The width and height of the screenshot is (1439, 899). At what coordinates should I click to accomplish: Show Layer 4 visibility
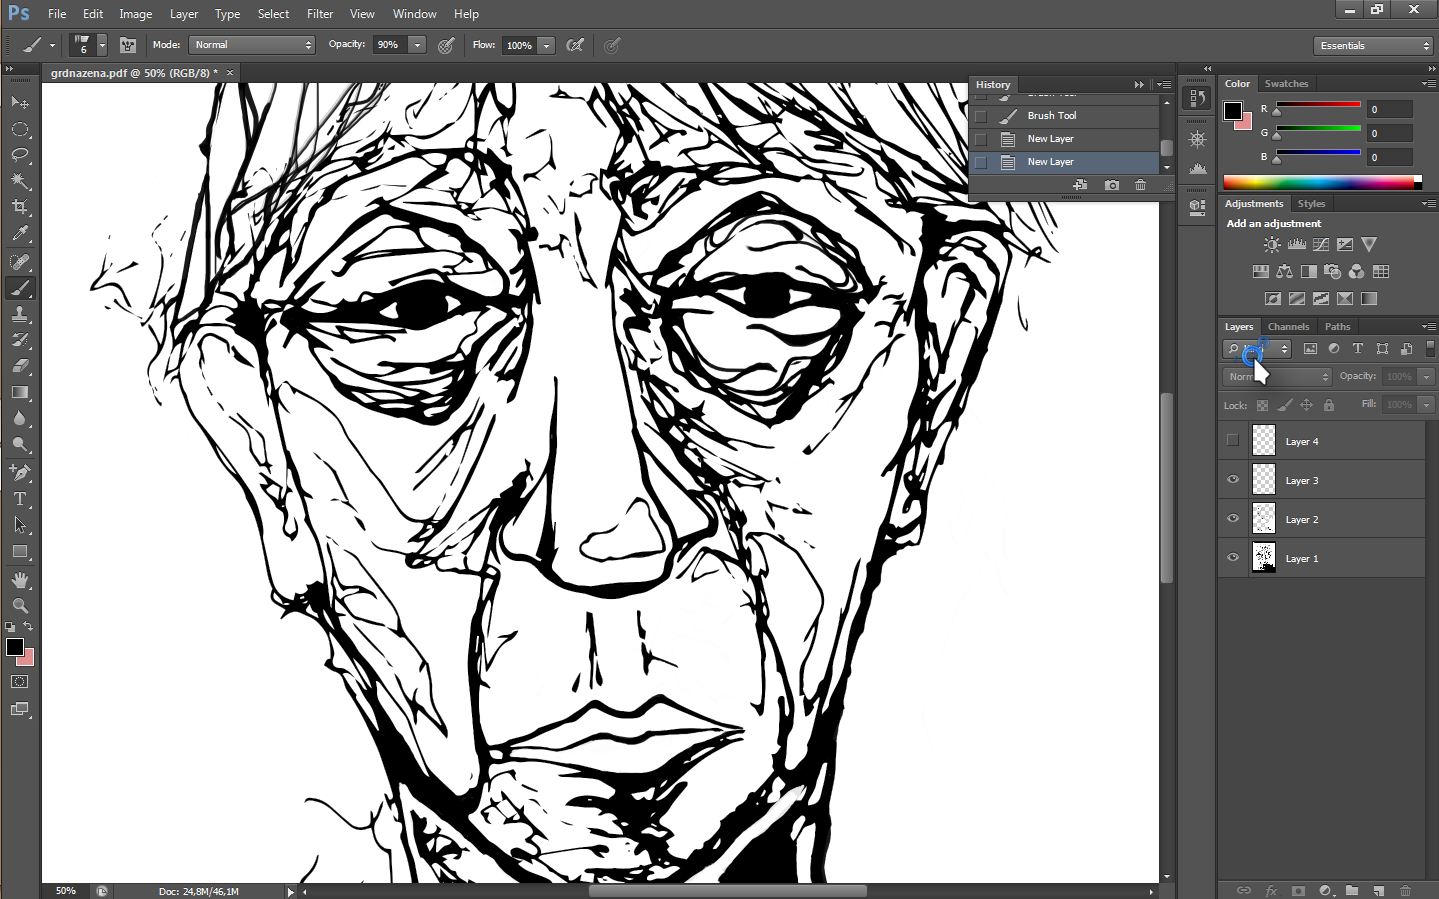tap(1233, 440)
